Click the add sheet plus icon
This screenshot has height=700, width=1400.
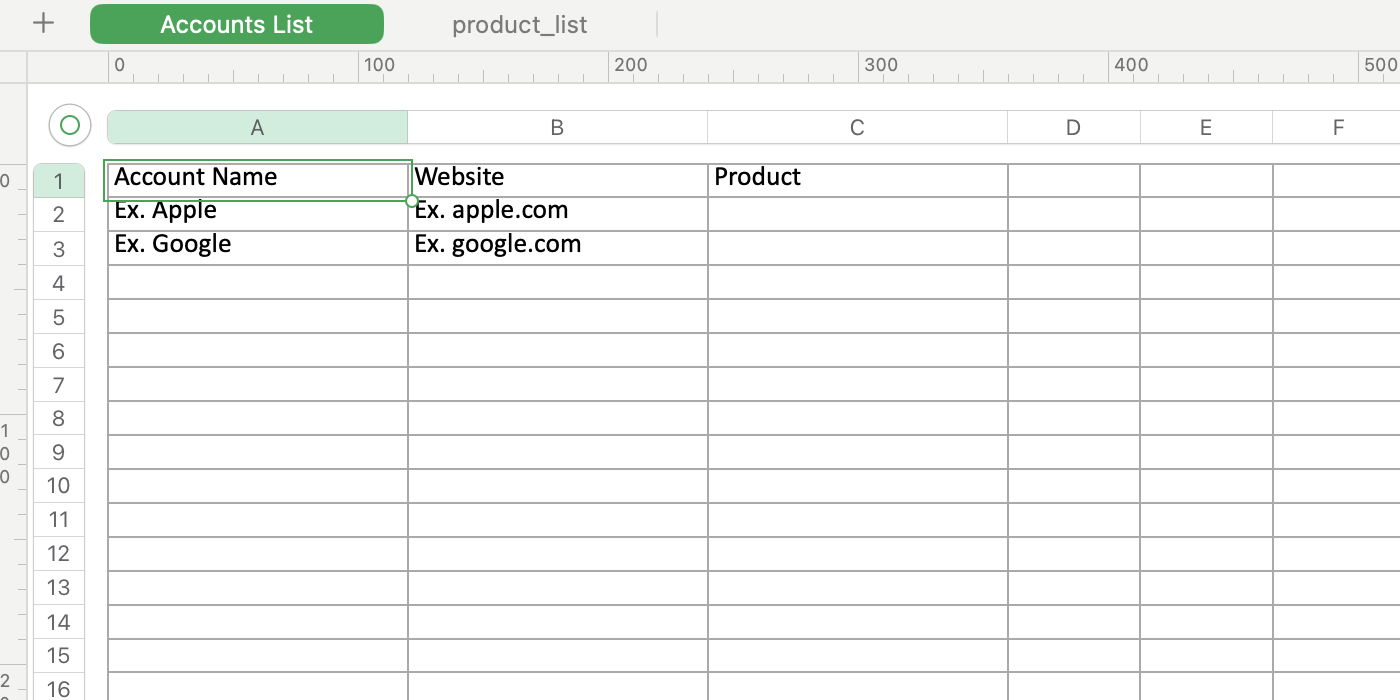pyautogui.click(x=42, y=23)
